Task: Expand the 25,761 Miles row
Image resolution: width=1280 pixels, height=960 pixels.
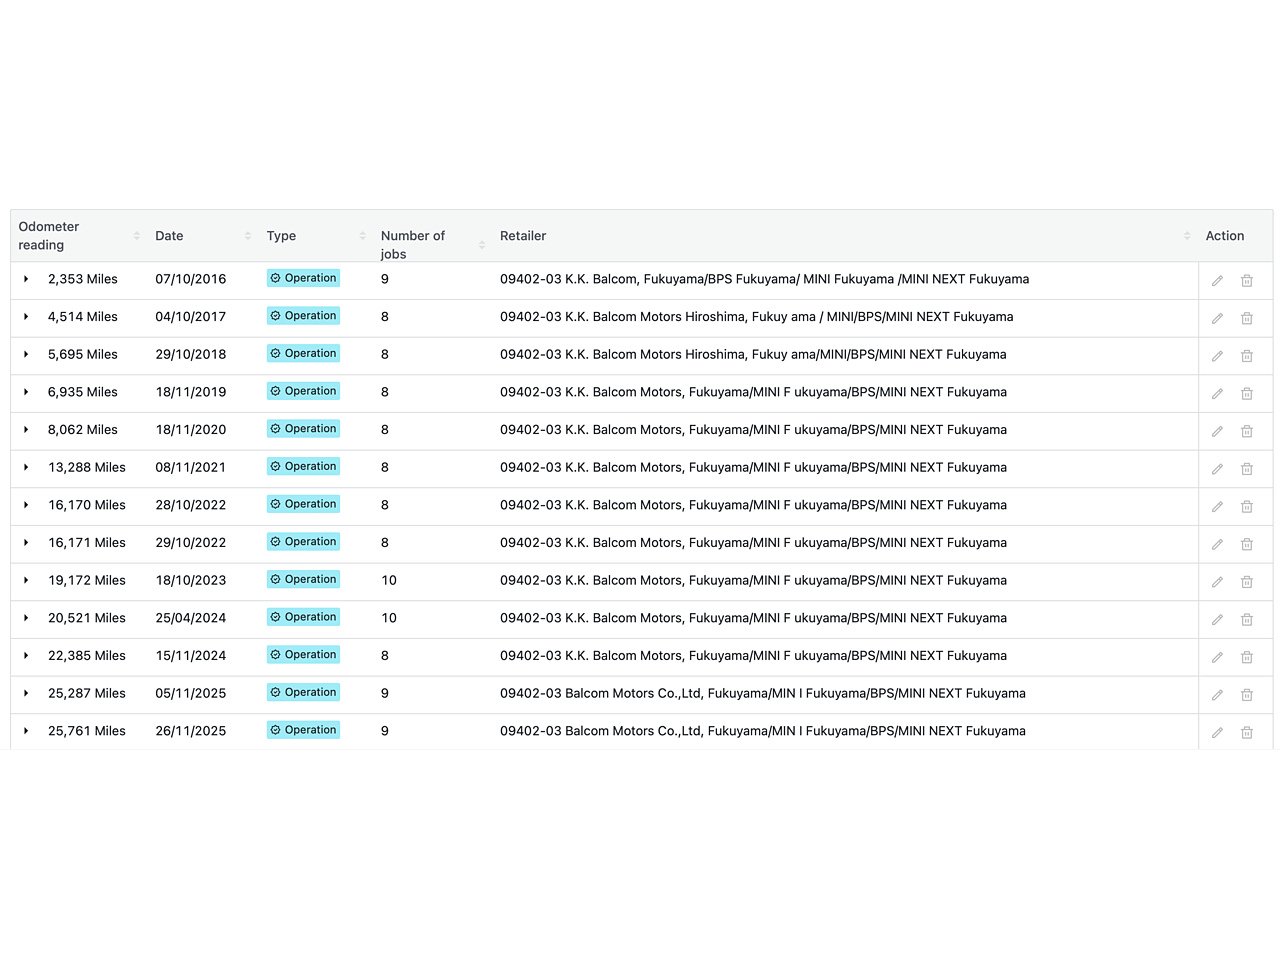Action: pyautogui.click(x=26, y=731)
